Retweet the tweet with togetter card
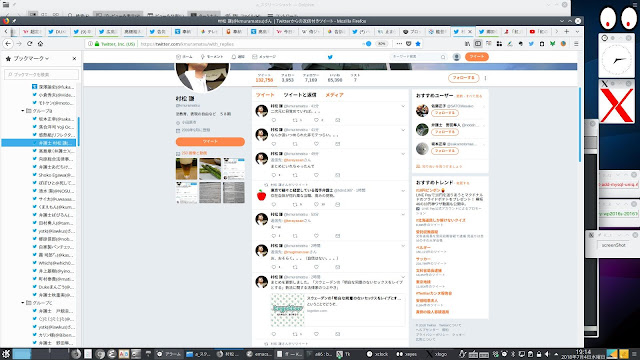 295,334
